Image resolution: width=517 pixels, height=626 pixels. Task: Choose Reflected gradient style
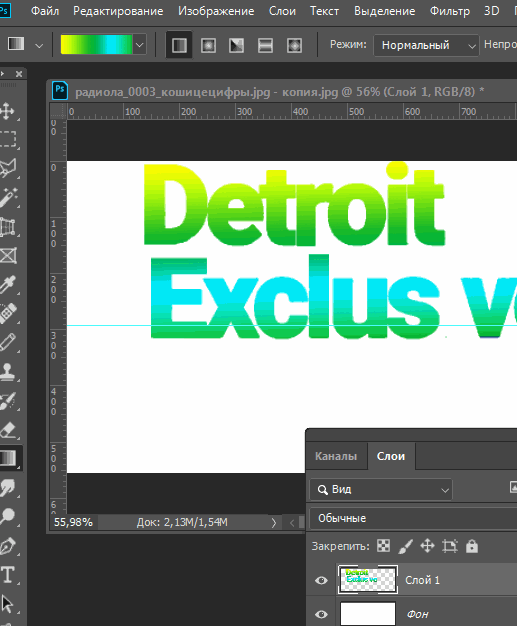point(265,45)
